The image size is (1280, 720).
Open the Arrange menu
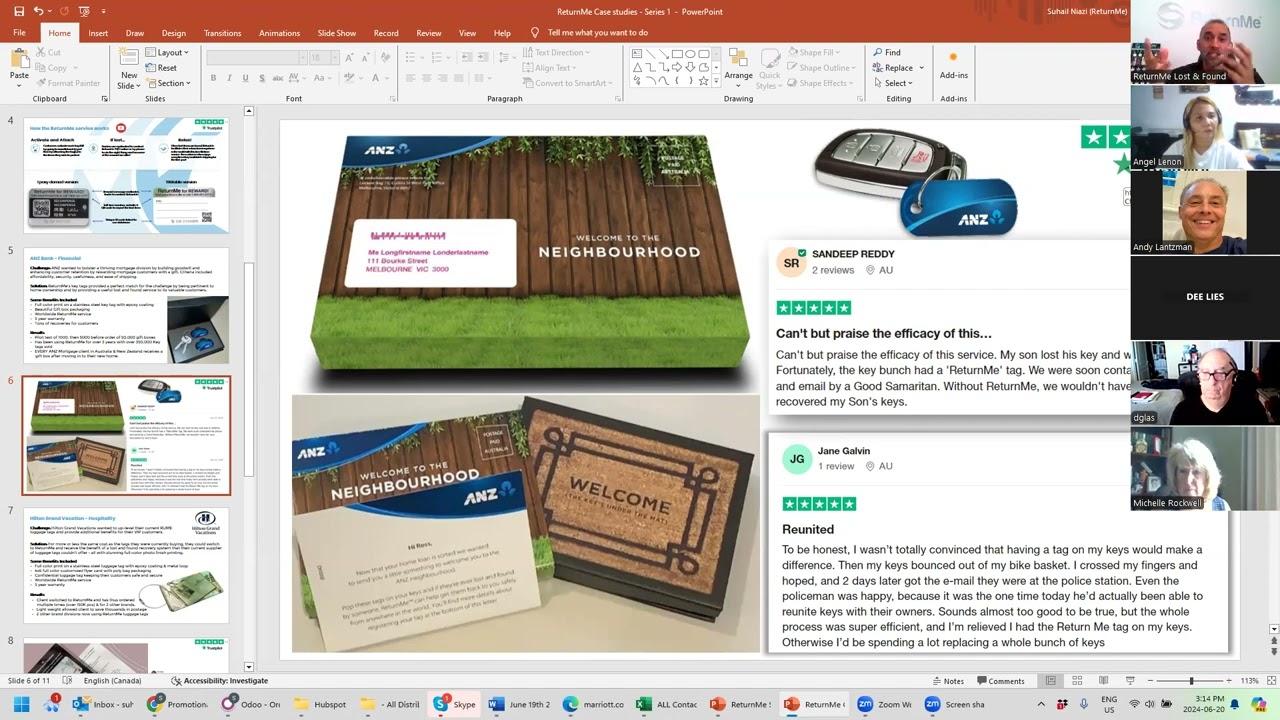coord(738,68)
